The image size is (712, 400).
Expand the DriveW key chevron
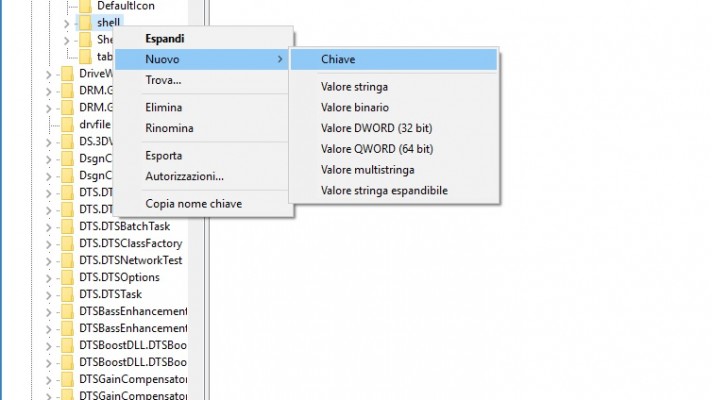[49, 74]
